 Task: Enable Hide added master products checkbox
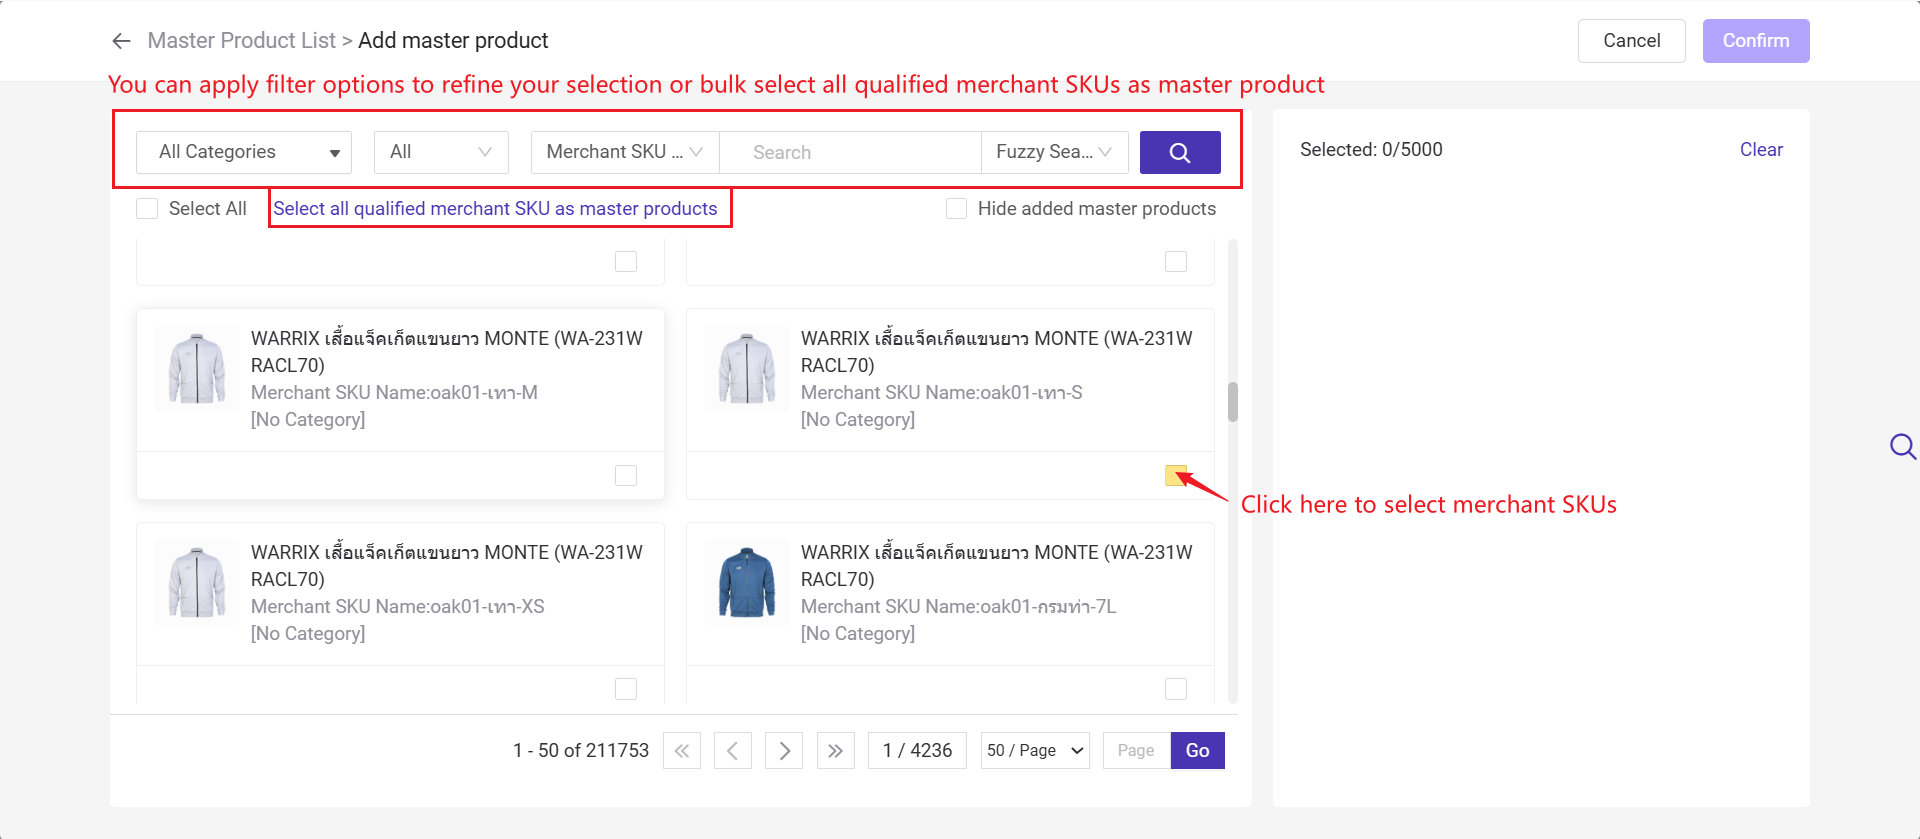(956, 208)
